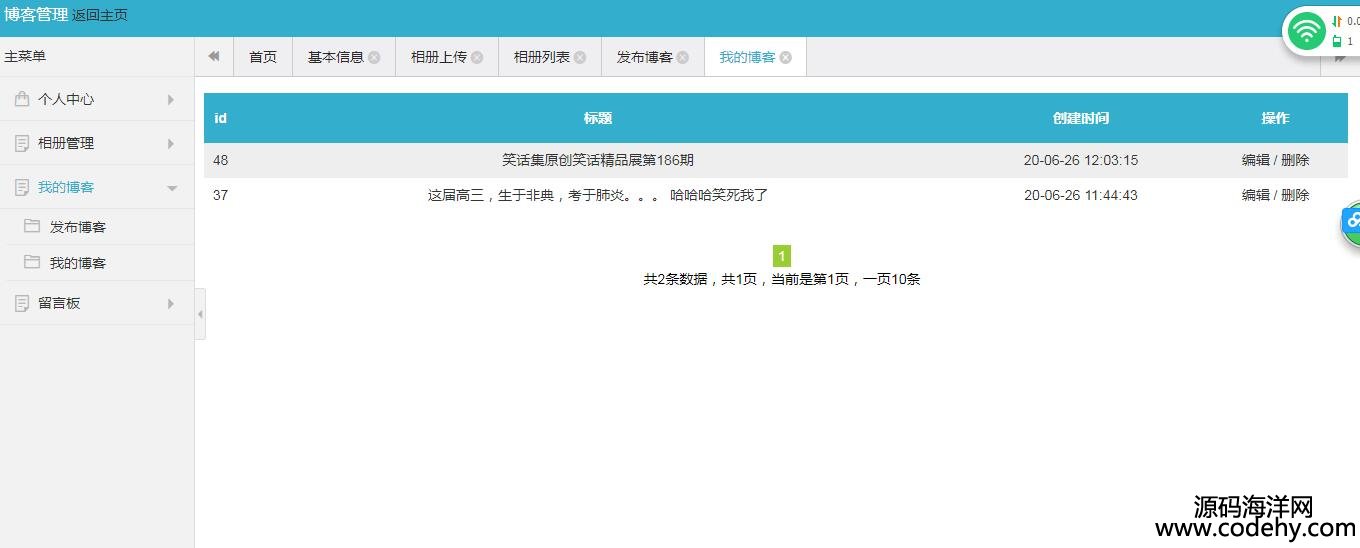Viewport: 1360px width, 548px height.
Task: Open 我的博客 item in sidebar submenu
Action: [77, 263]
